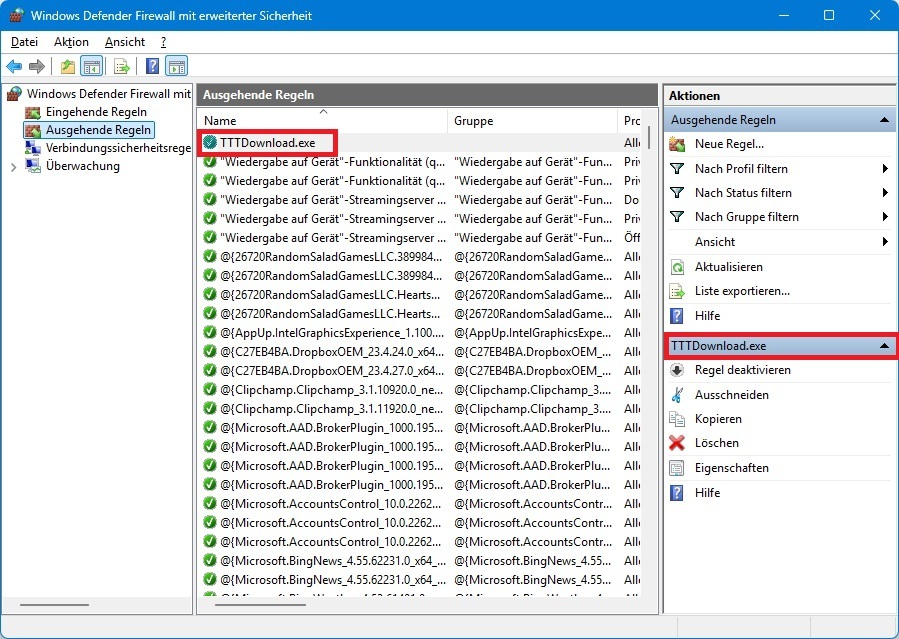Click the Export list toolbar icon
This screenshot has width=899, height=639.
click(x=122, y=66)
